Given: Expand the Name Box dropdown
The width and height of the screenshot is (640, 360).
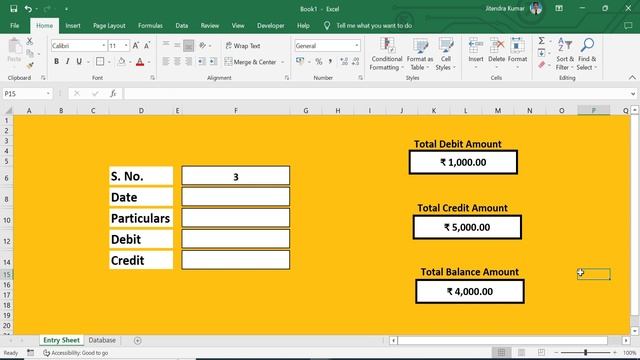Looking at the screenshot, I should click(48, 94).
